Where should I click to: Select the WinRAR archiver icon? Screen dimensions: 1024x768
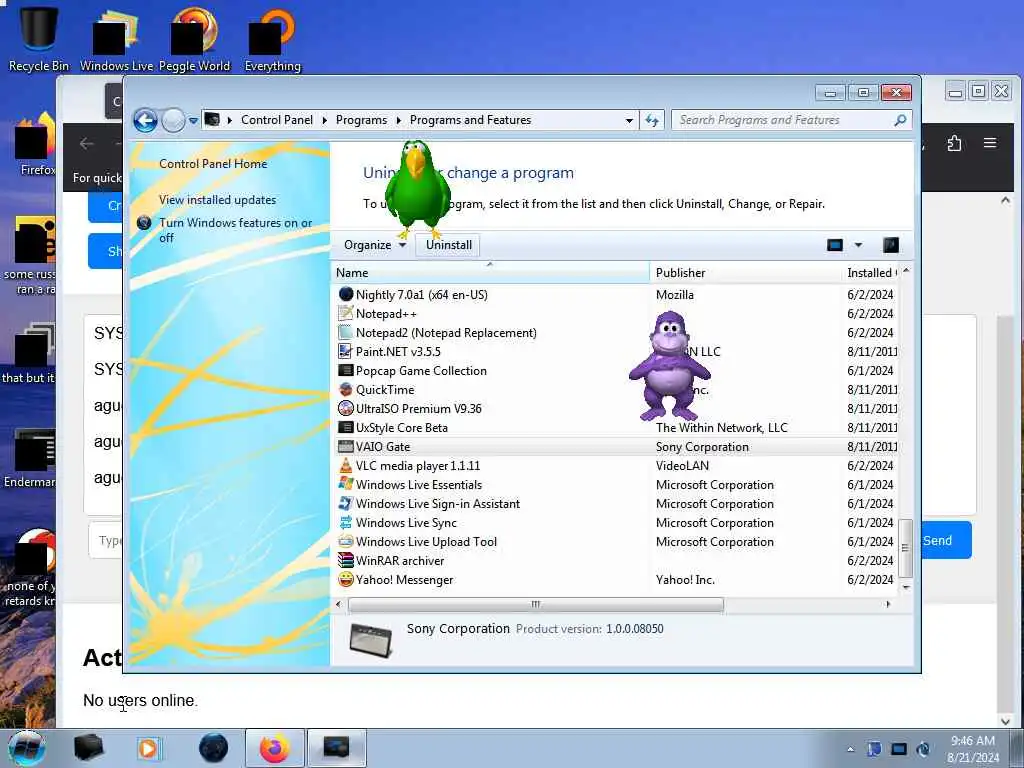pos(345,560)
